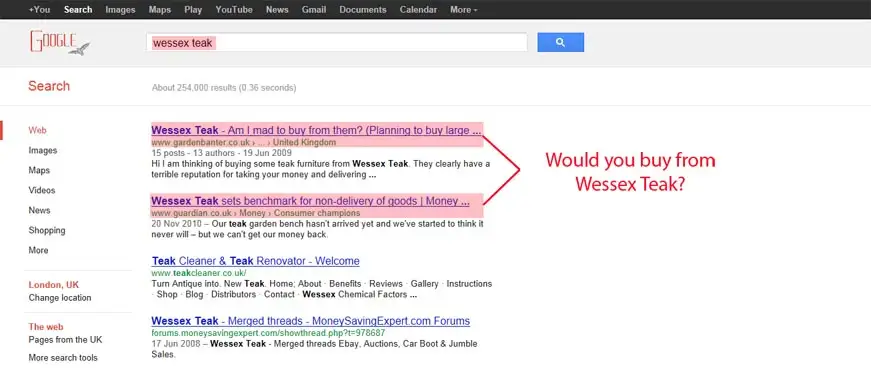Open Maps in the top bar
871x374 pixels.
point(160,9)
